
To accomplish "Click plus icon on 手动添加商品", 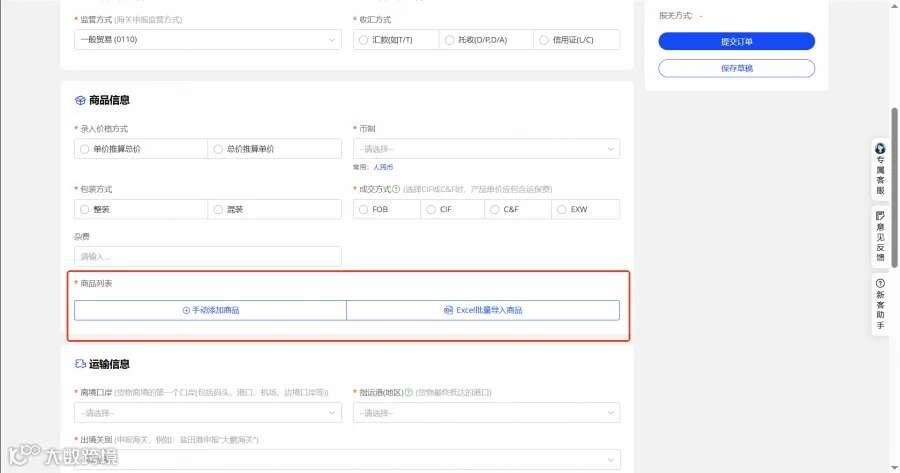I will click(186, 310).
